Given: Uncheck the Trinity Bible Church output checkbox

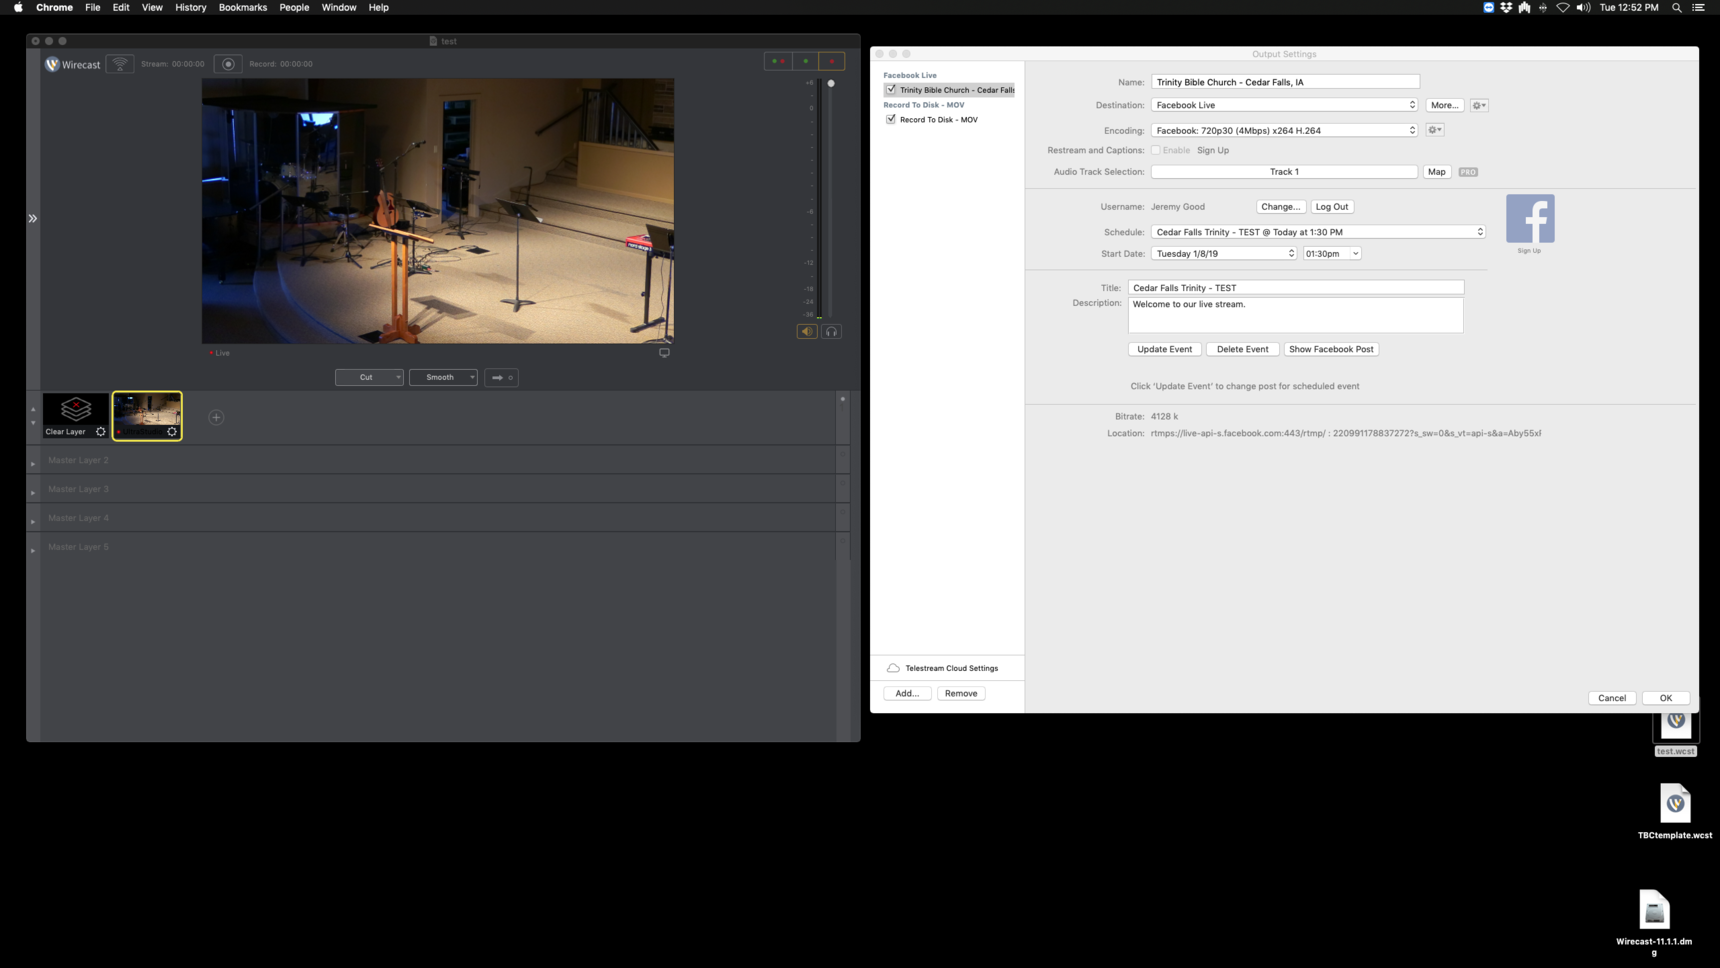Looking at the screenshot, I should (x=891, y=90).
